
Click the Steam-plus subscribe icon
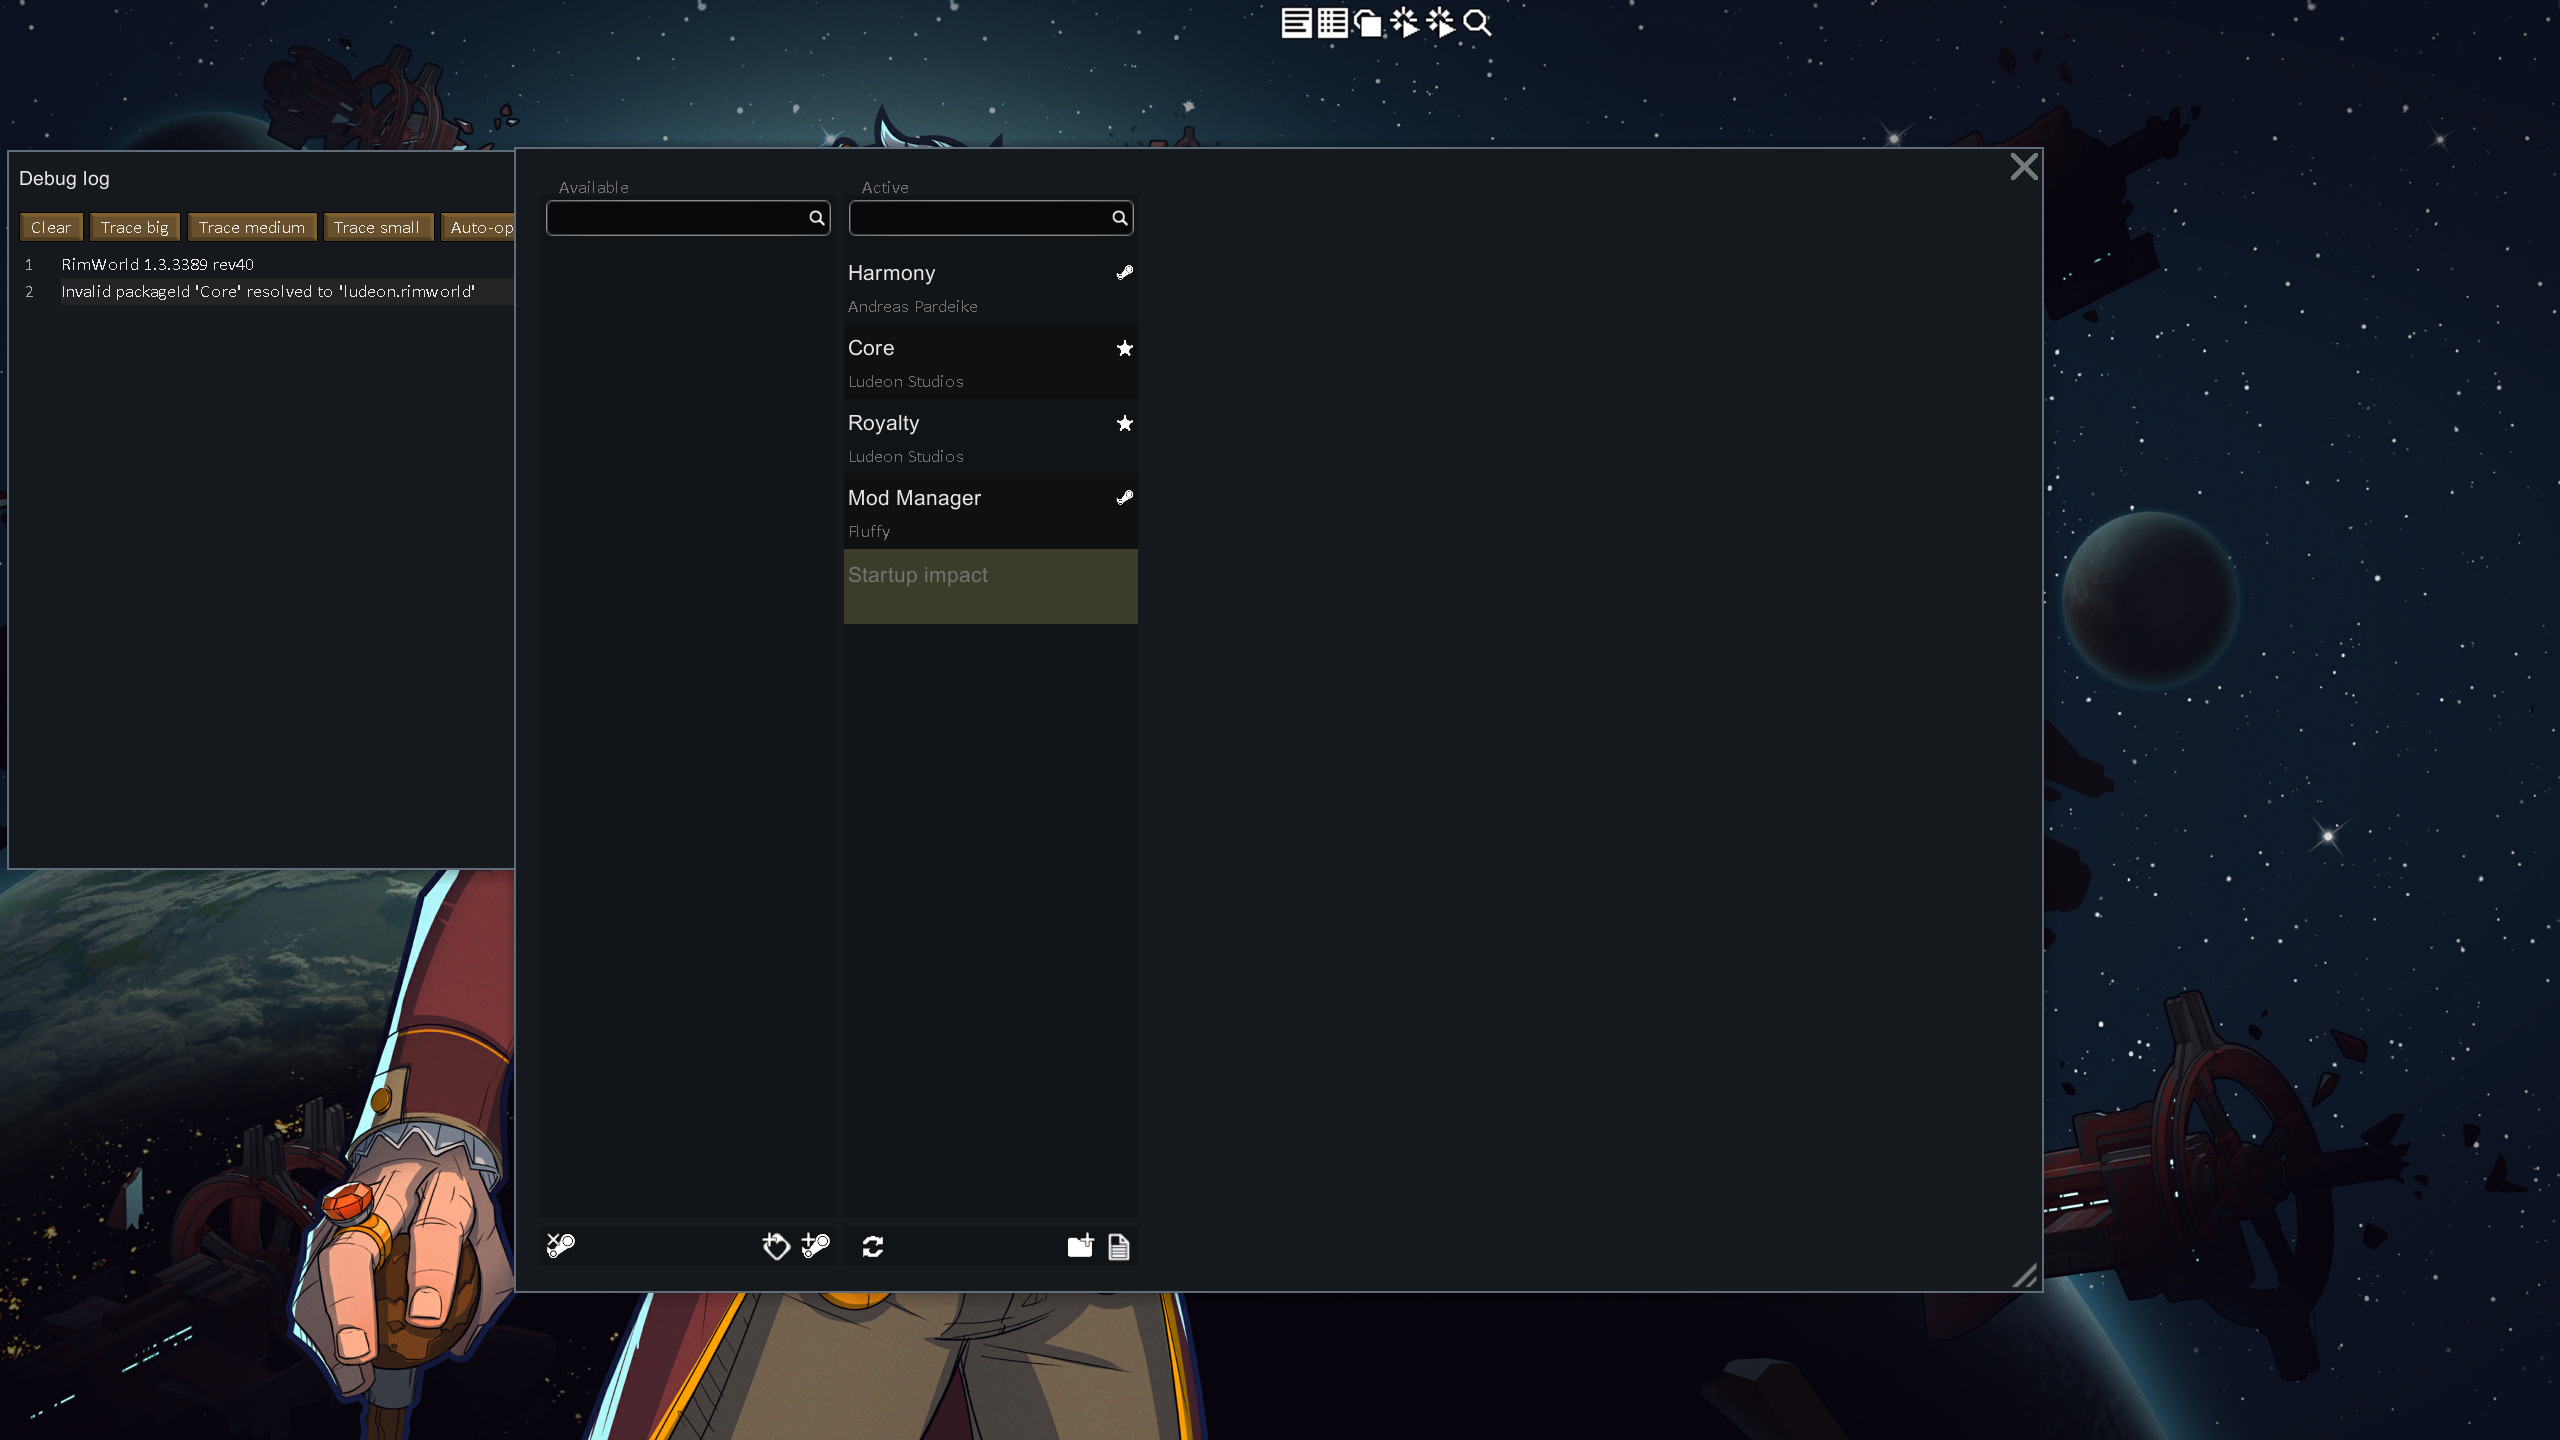tap(816, 1246)
